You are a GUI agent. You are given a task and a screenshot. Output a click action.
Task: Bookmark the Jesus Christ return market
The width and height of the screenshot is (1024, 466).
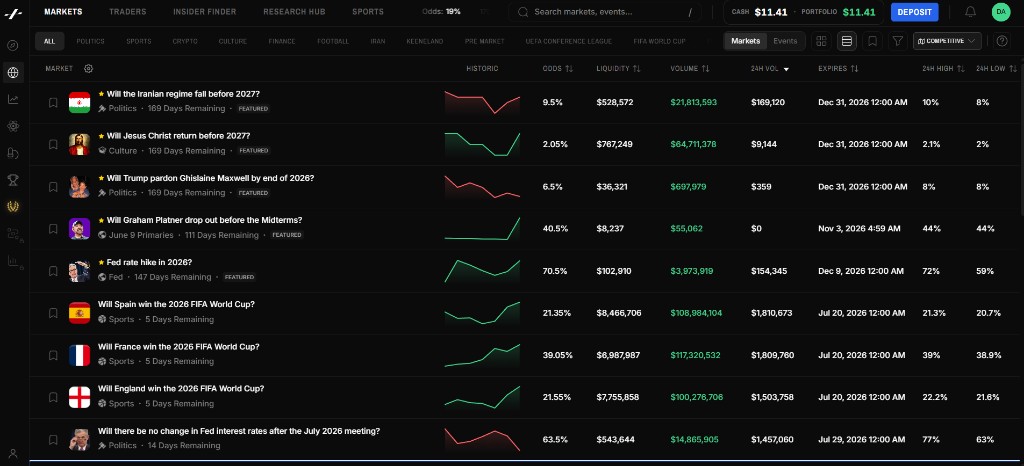pos(53,144)
